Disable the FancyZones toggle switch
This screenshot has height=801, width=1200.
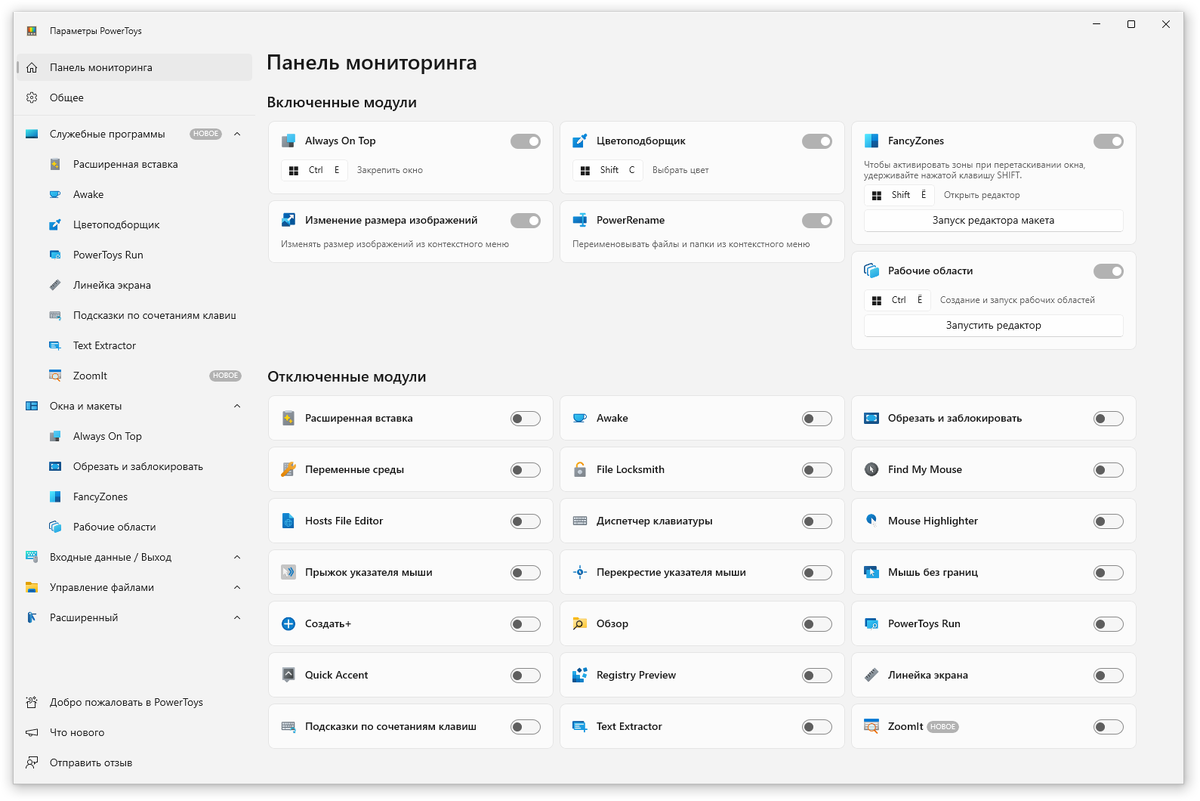(1108, 142)
